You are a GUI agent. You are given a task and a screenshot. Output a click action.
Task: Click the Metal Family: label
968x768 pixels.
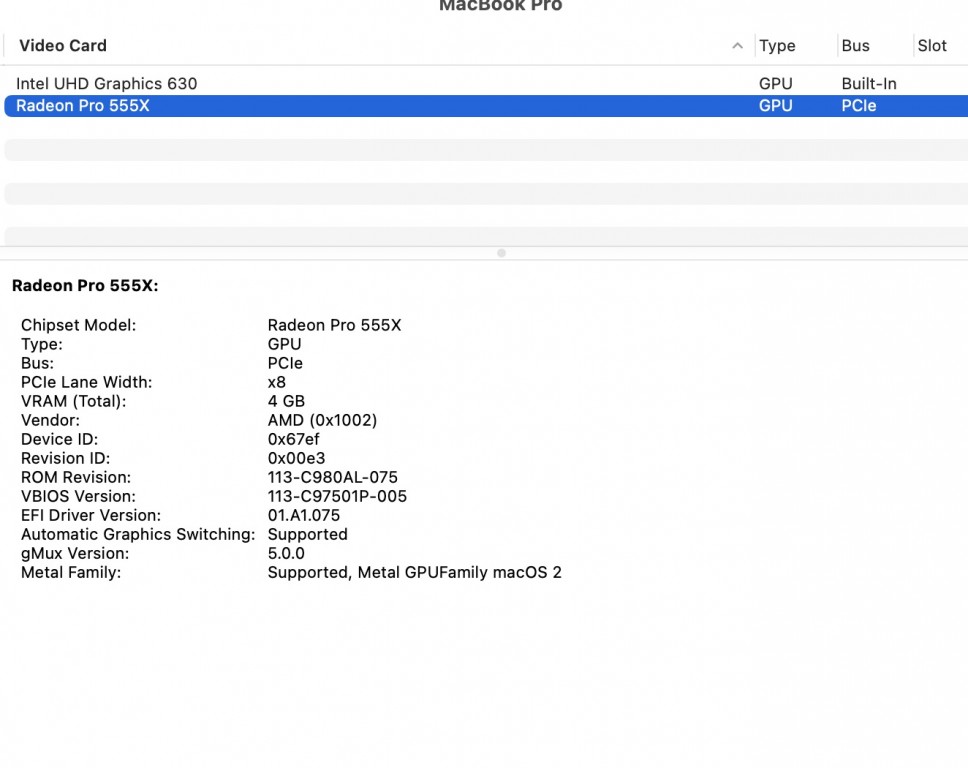[71, 573]
